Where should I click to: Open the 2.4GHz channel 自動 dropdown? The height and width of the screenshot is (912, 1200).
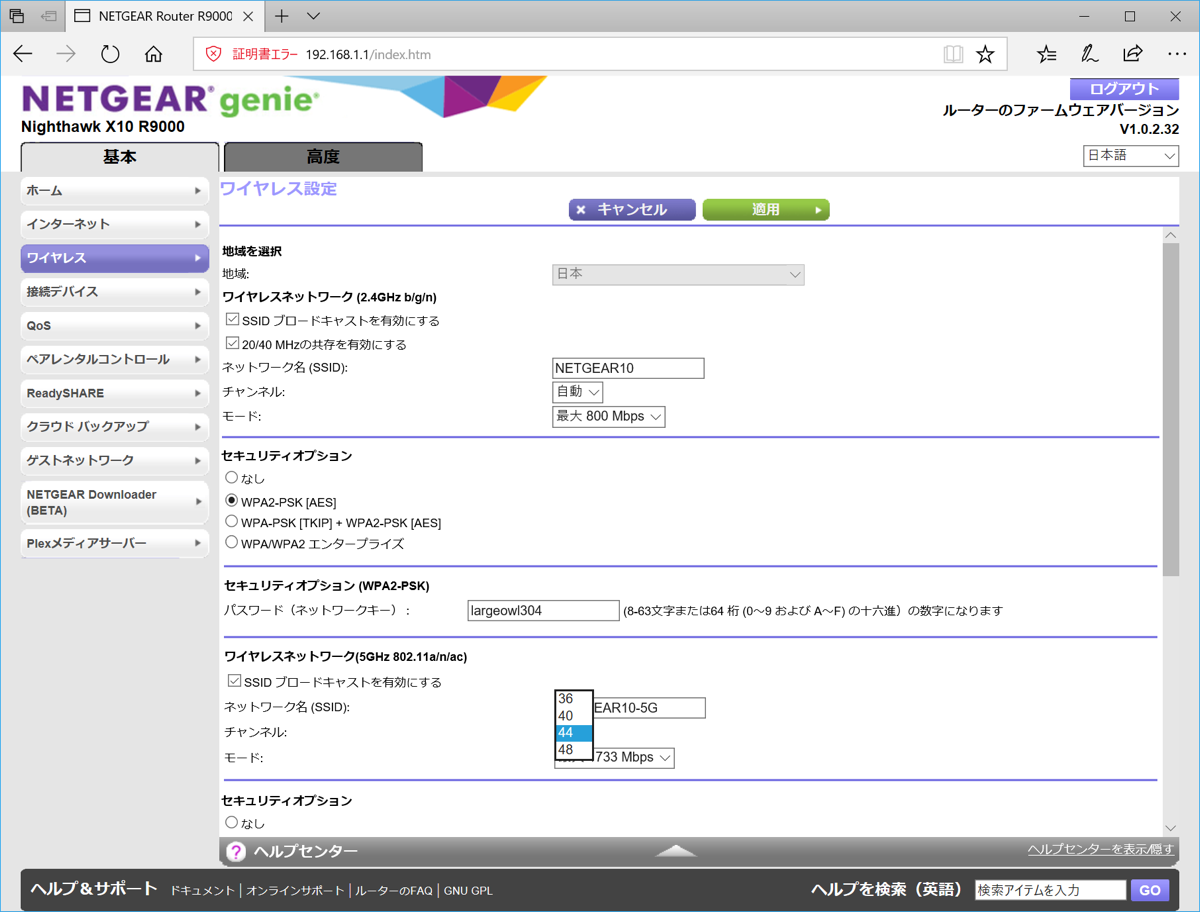577,392
